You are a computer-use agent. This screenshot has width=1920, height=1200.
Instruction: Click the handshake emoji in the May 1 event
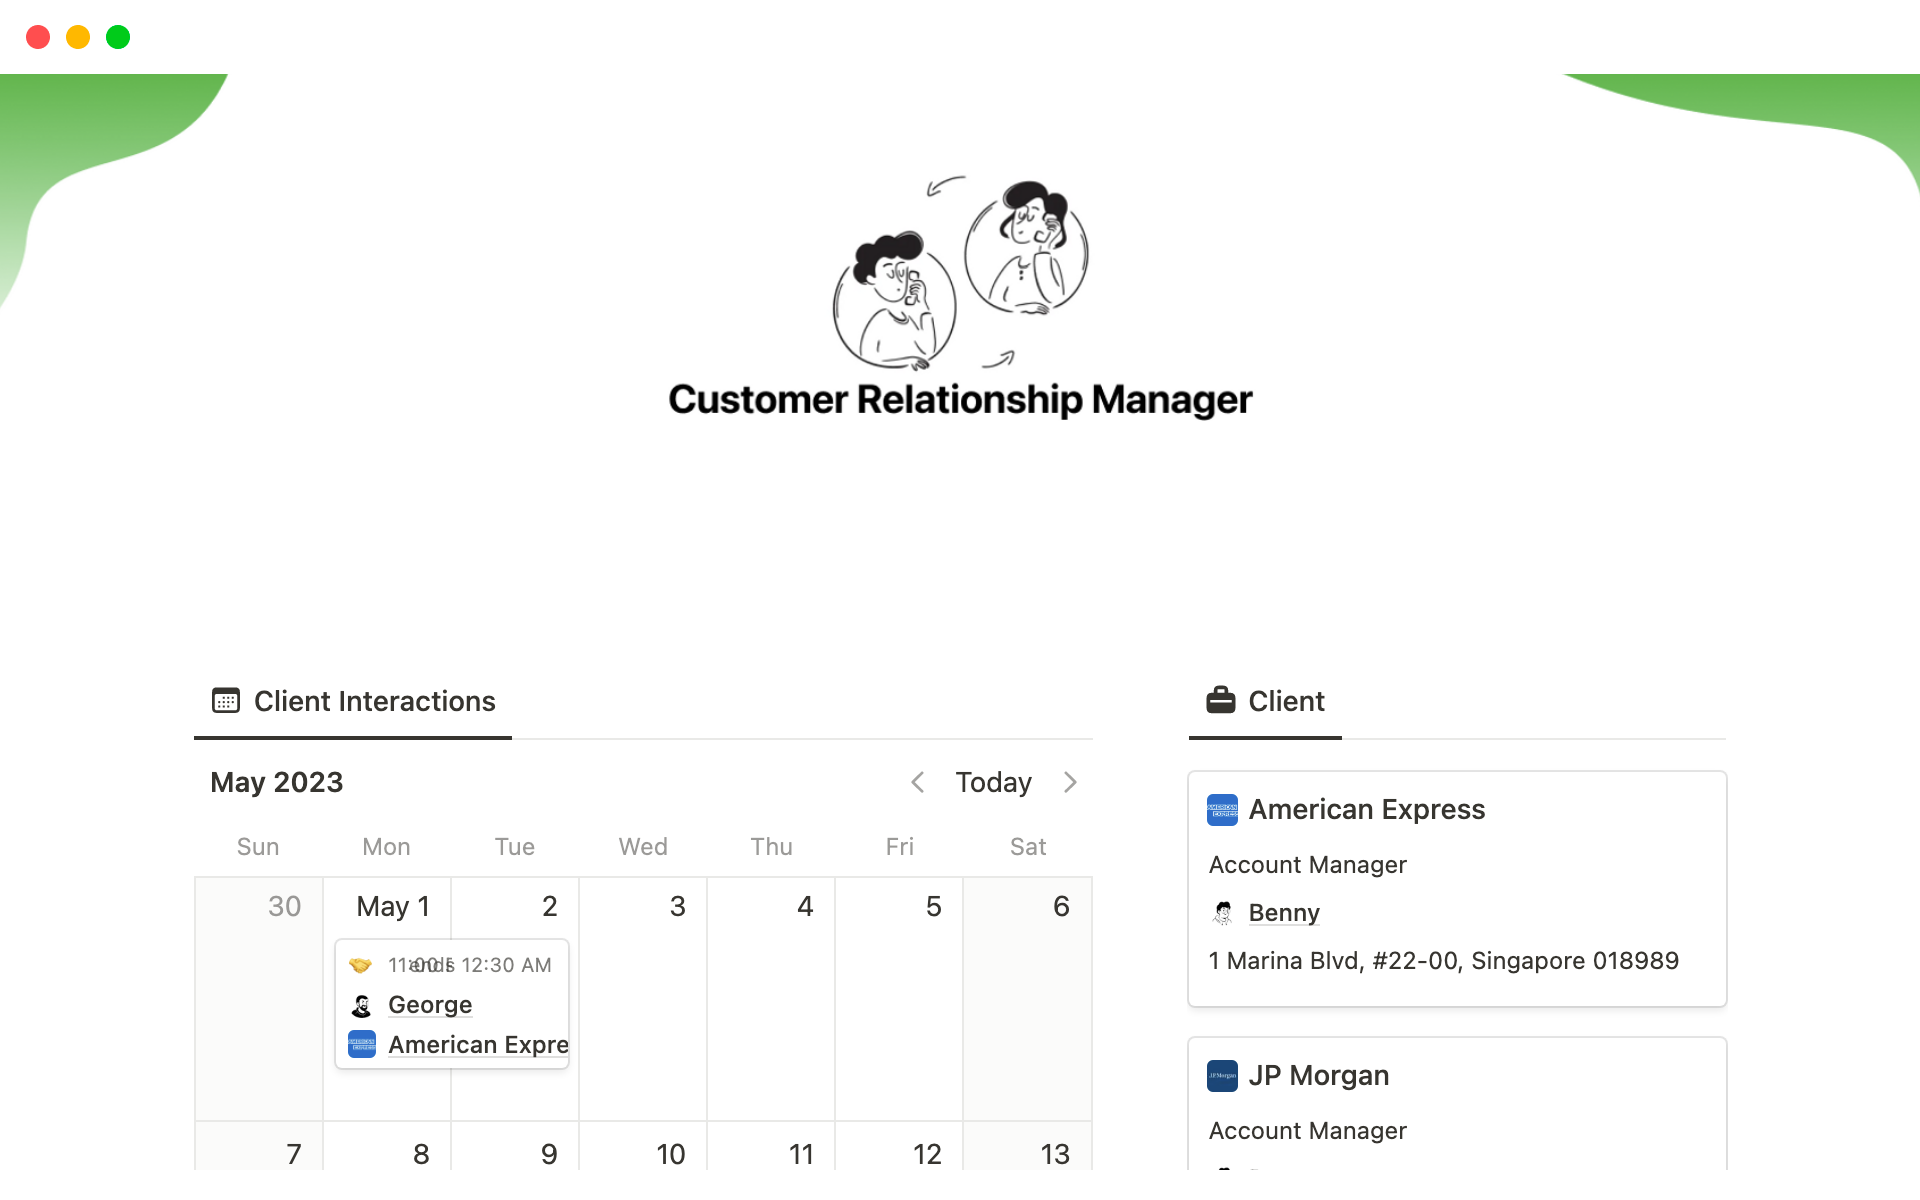click(x=360, y=965)
